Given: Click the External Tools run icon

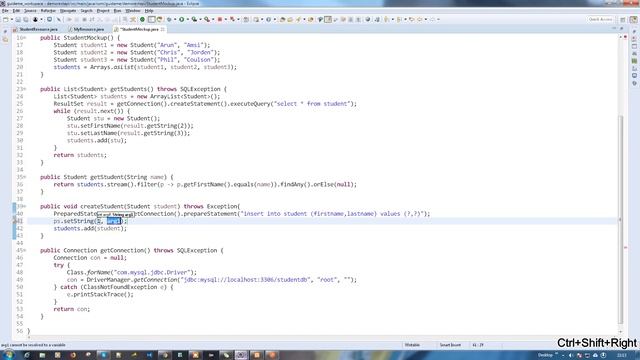Looking at the screenshot, I should (x=207, y=19).
